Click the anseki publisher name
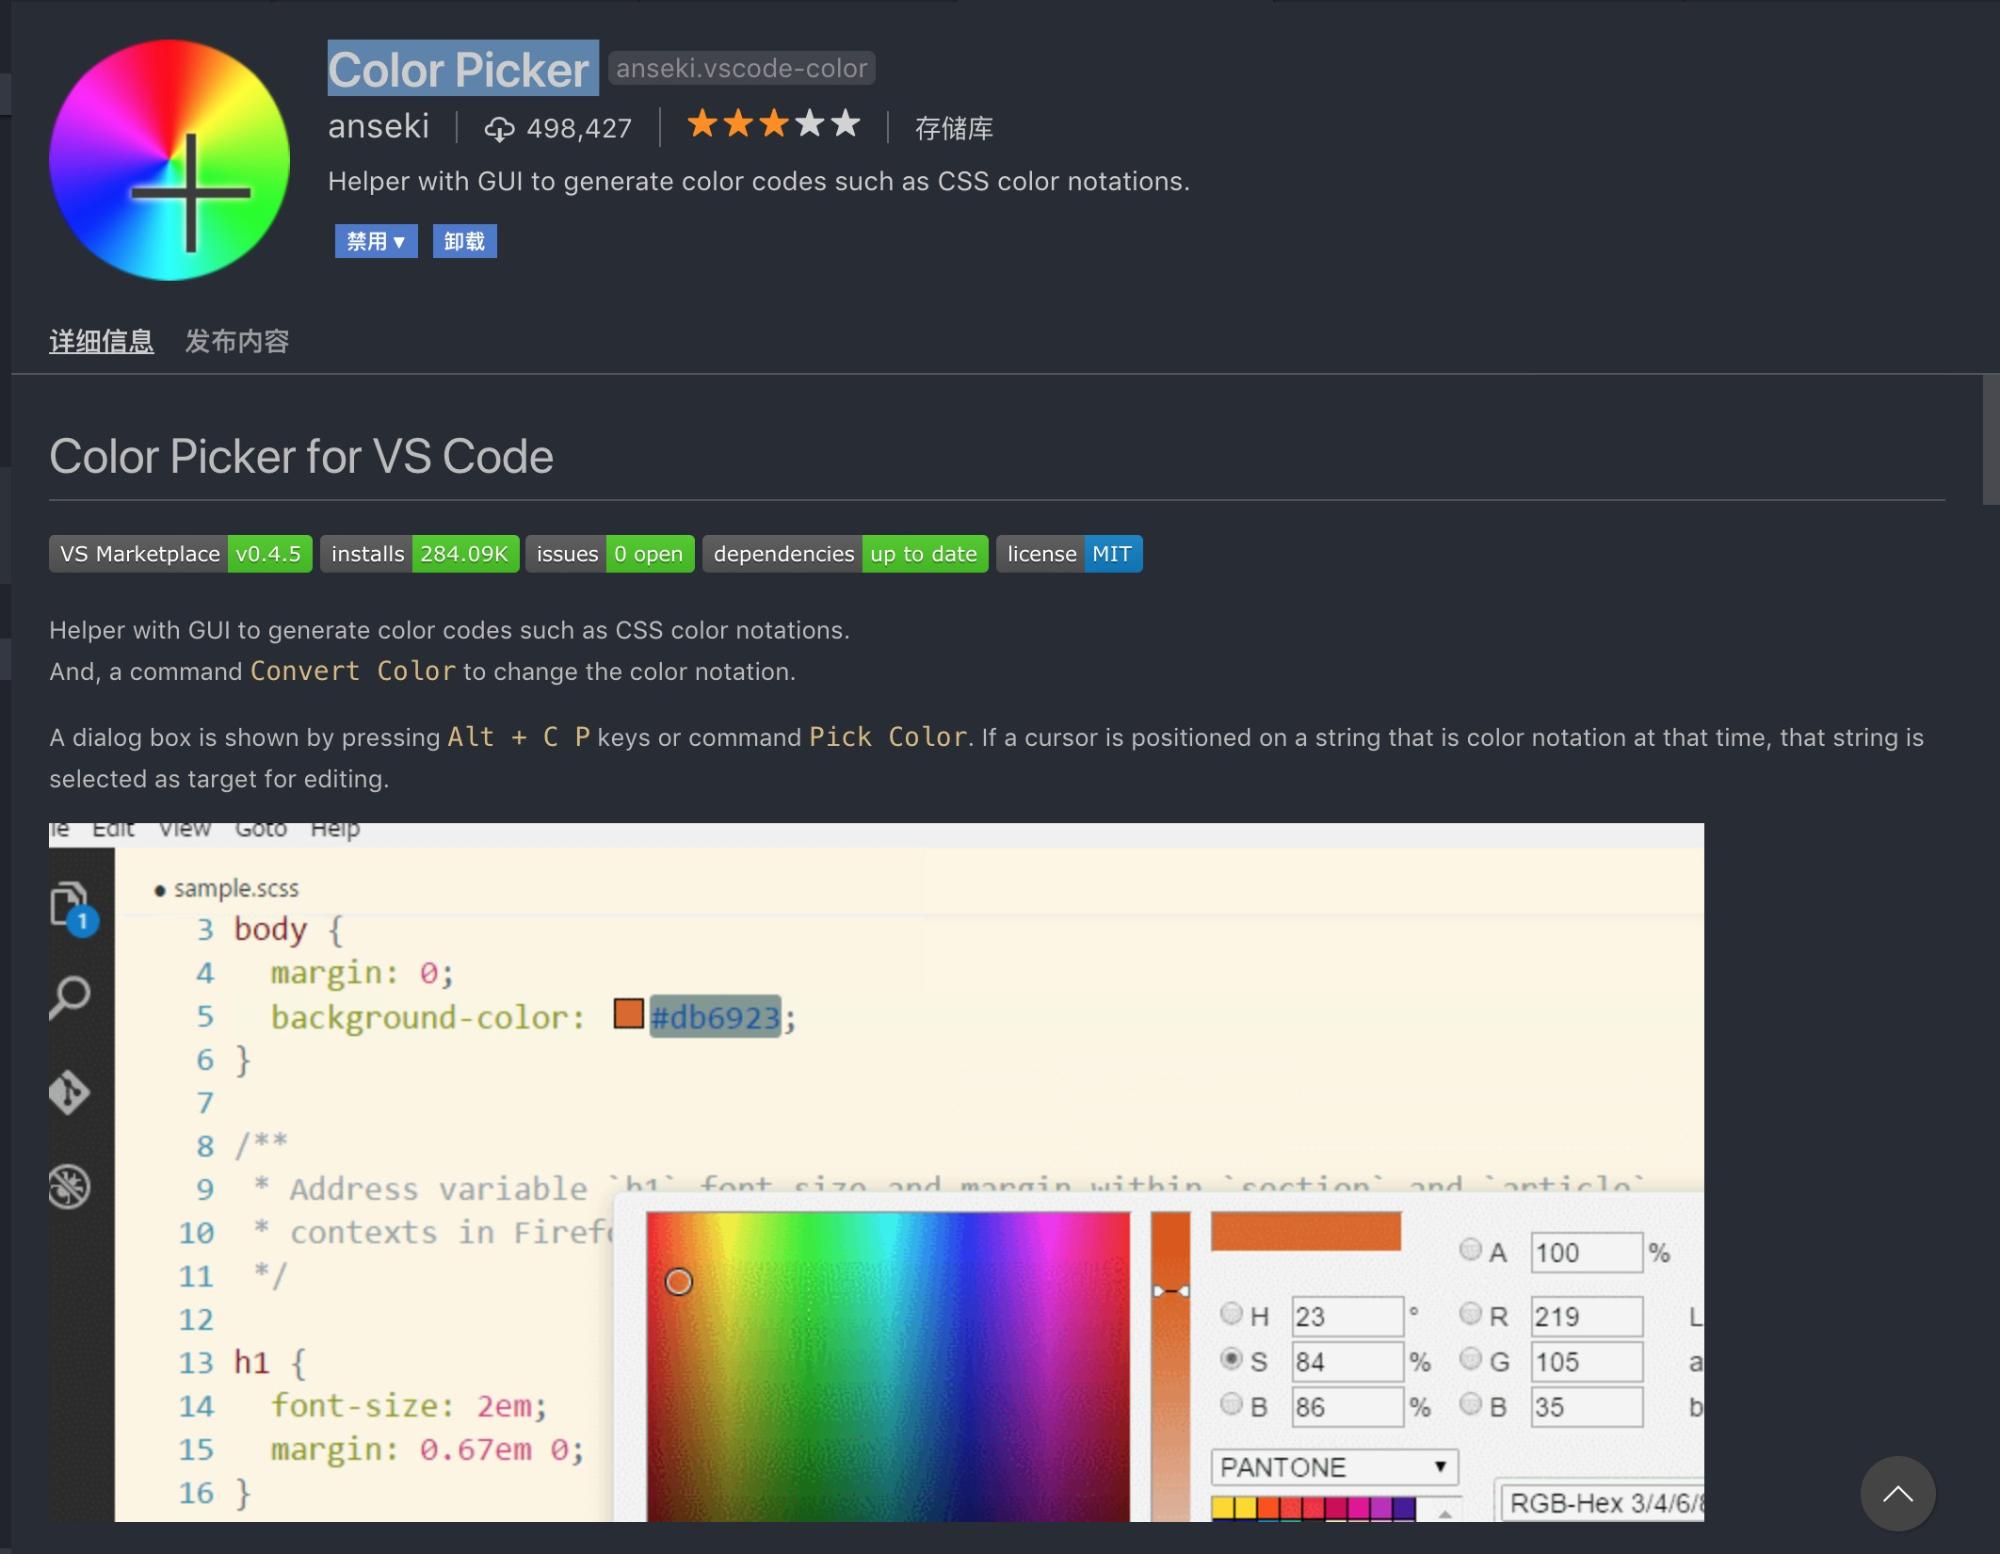Viewport: 2000px width, 1554px height. point(379,126)
